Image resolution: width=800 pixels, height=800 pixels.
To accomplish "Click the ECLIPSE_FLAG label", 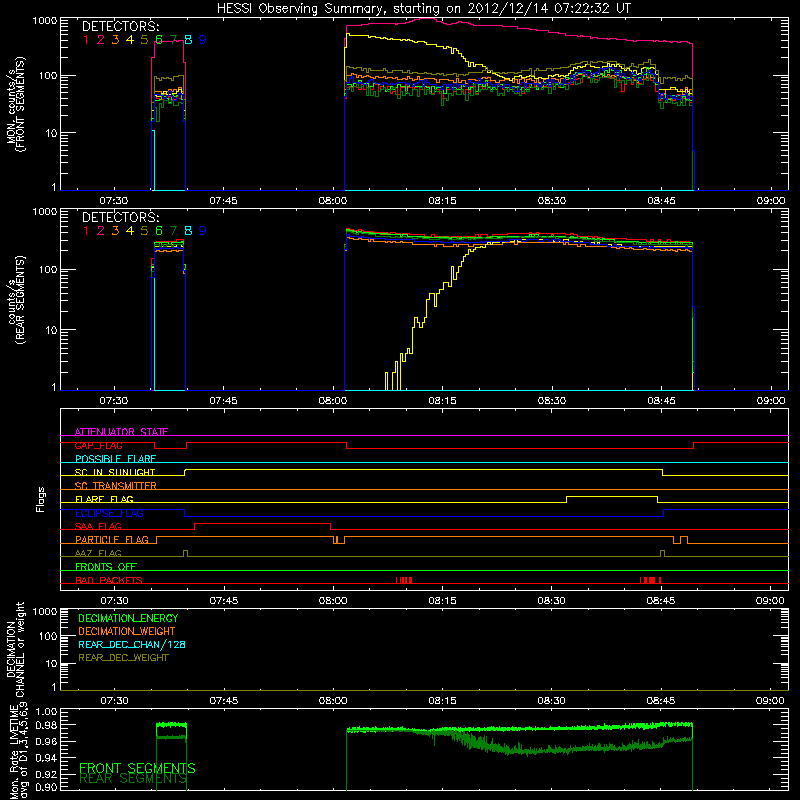I will 109,513.
